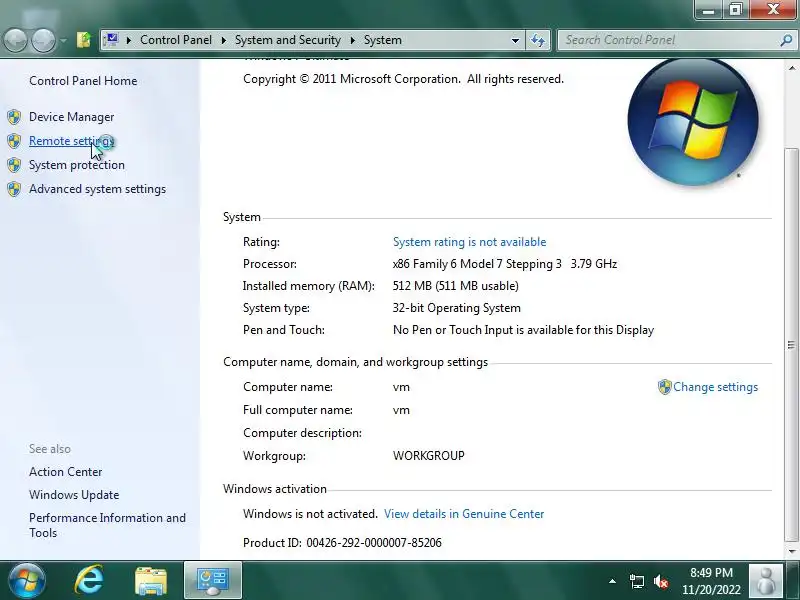800x600 pixels.
Task: Minimize the System window
Action: pyautogui.click(x=709, y=9)
